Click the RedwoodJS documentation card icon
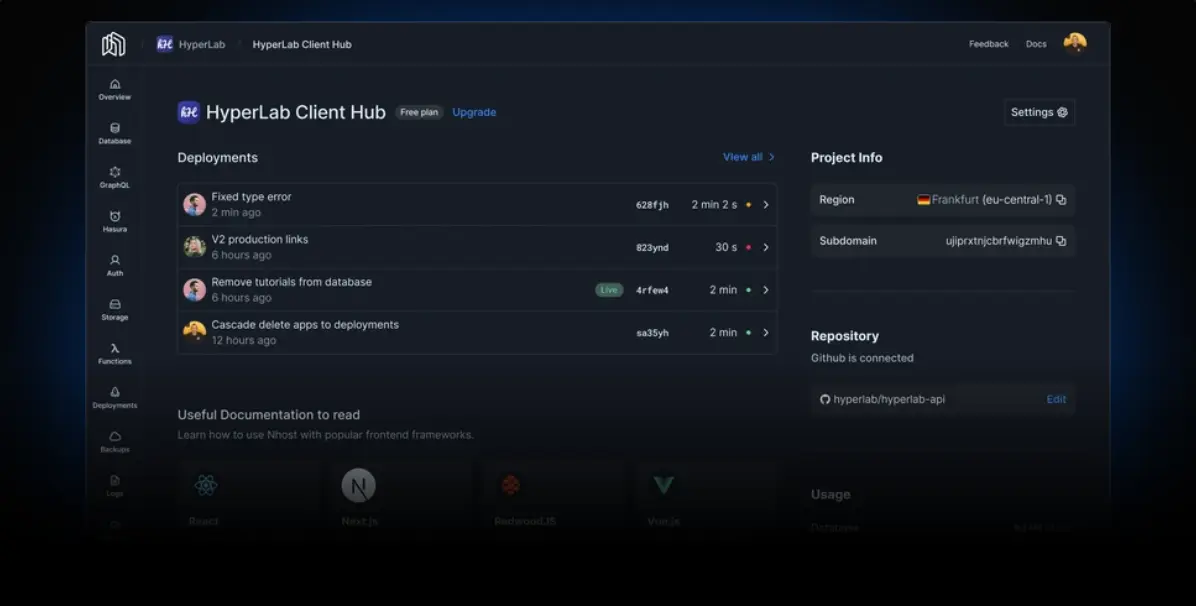The height and width of the screenshot is (606, 1196). coord(511,485)
